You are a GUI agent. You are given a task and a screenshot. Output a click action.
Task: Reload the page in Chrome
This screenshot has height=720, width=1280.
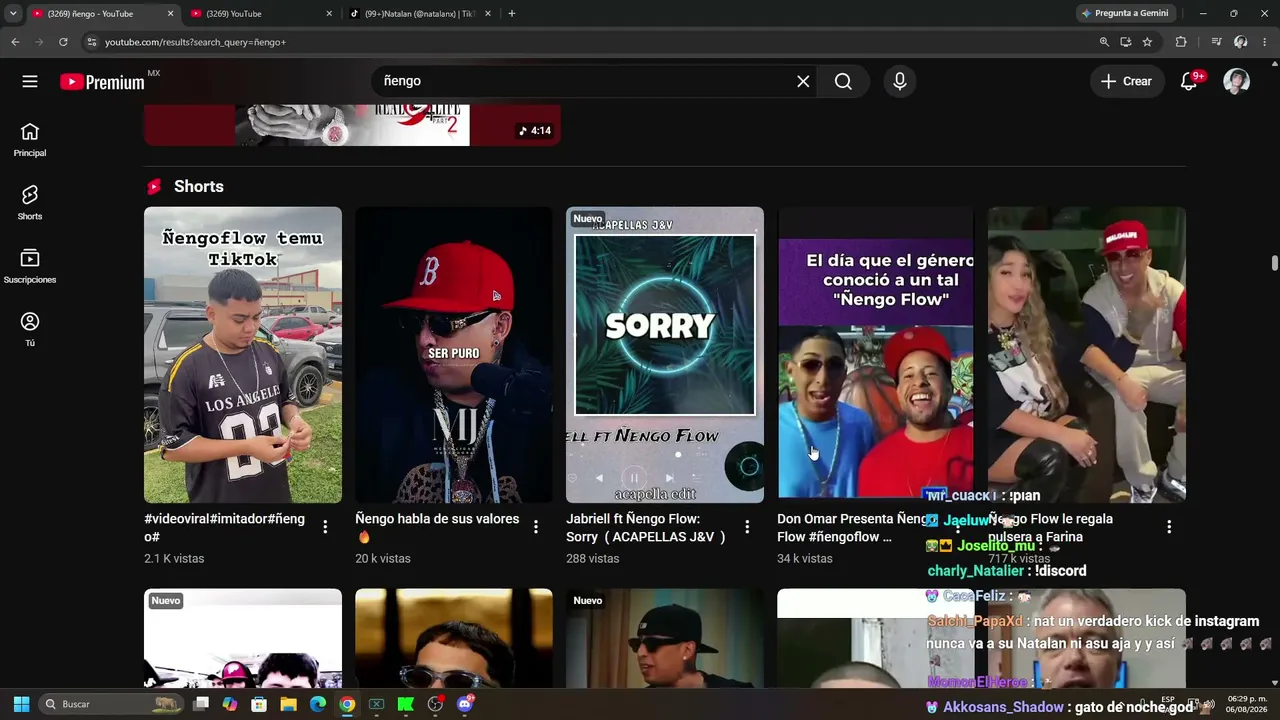63,42
